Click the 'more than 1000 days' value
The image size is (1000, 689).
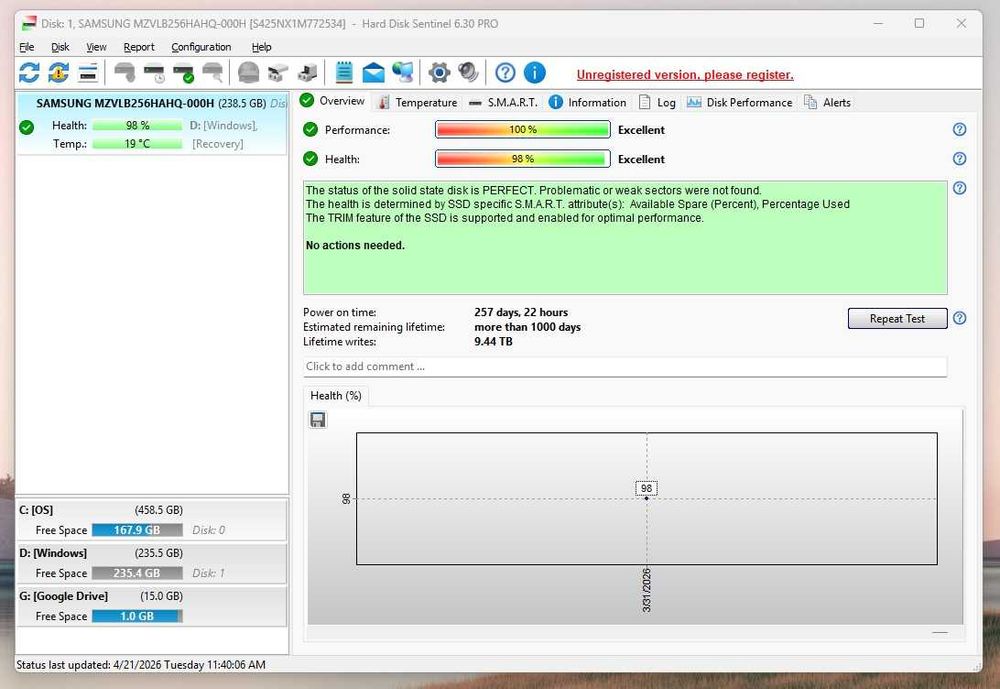point(527,327)
